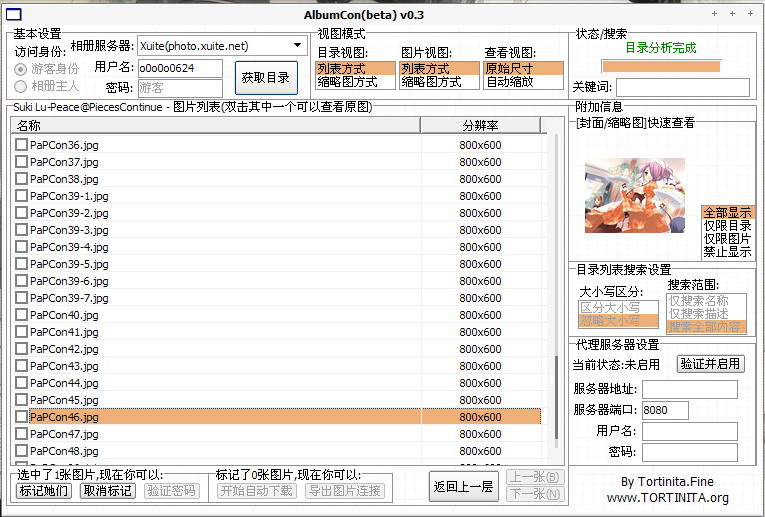Select 仅限图片 in quick view options
This screenshot has height=517, width=765.
click(x=727, y=239)
